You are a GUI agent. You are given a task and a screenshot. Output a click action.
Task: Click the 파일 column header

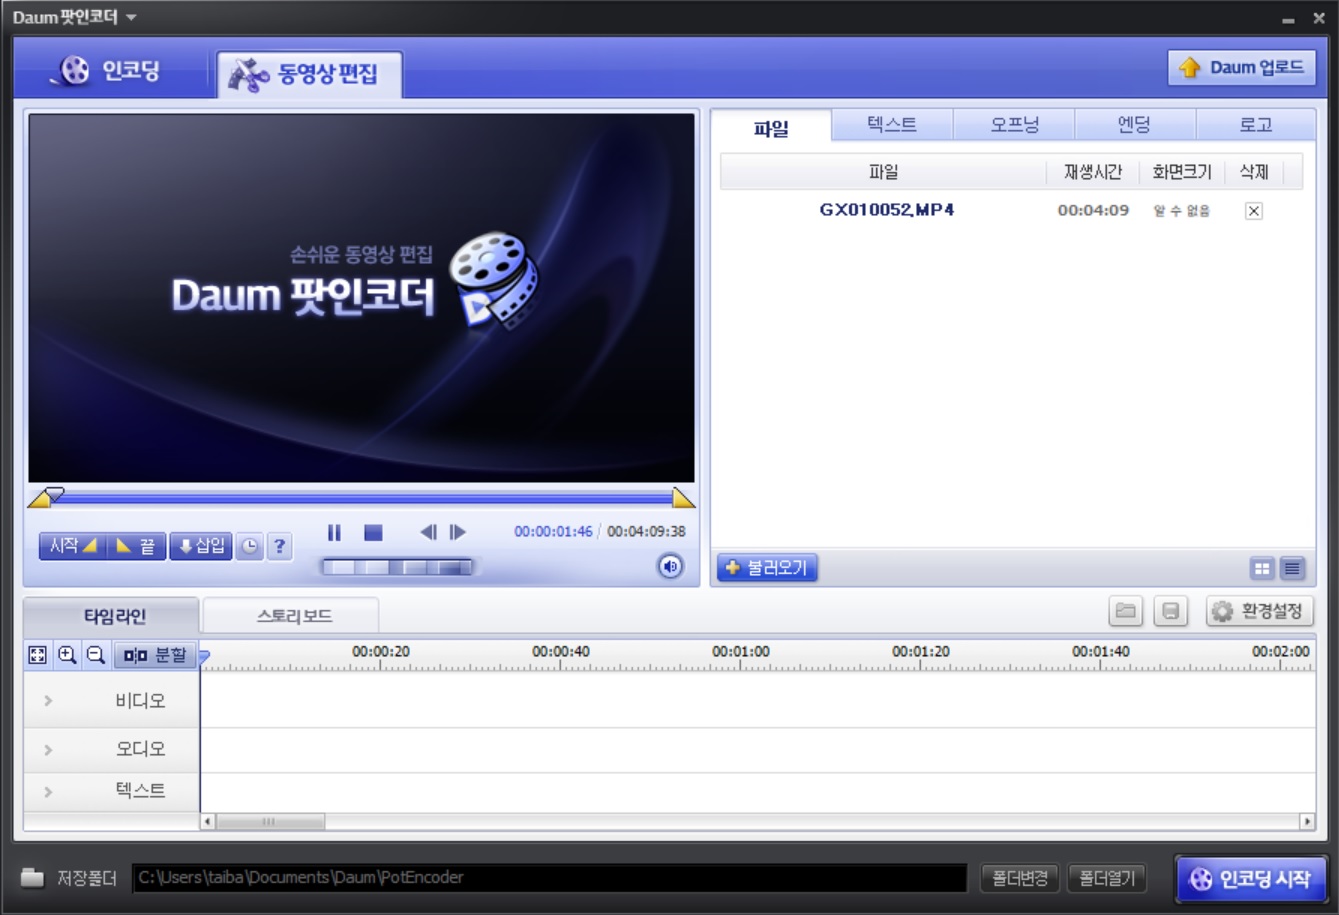883,172
